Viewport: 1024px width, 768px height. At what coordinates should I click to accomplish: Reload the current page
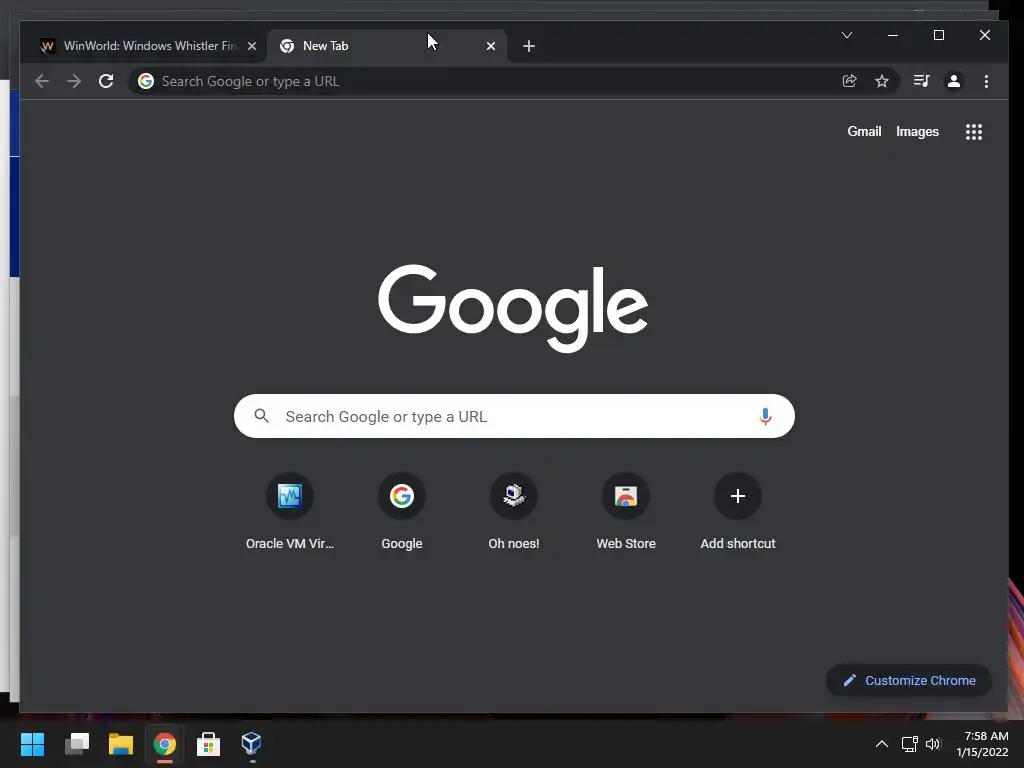[x=106, y=81]
